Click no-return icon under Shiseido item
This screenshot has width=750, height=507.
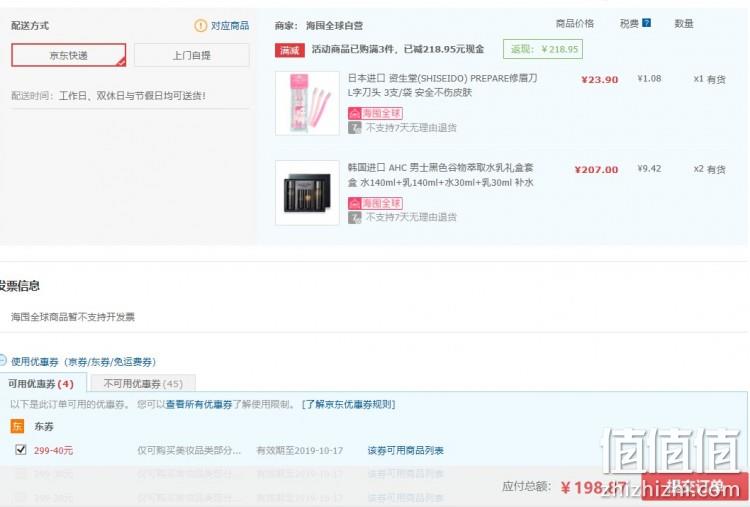(x=354, y=128)
